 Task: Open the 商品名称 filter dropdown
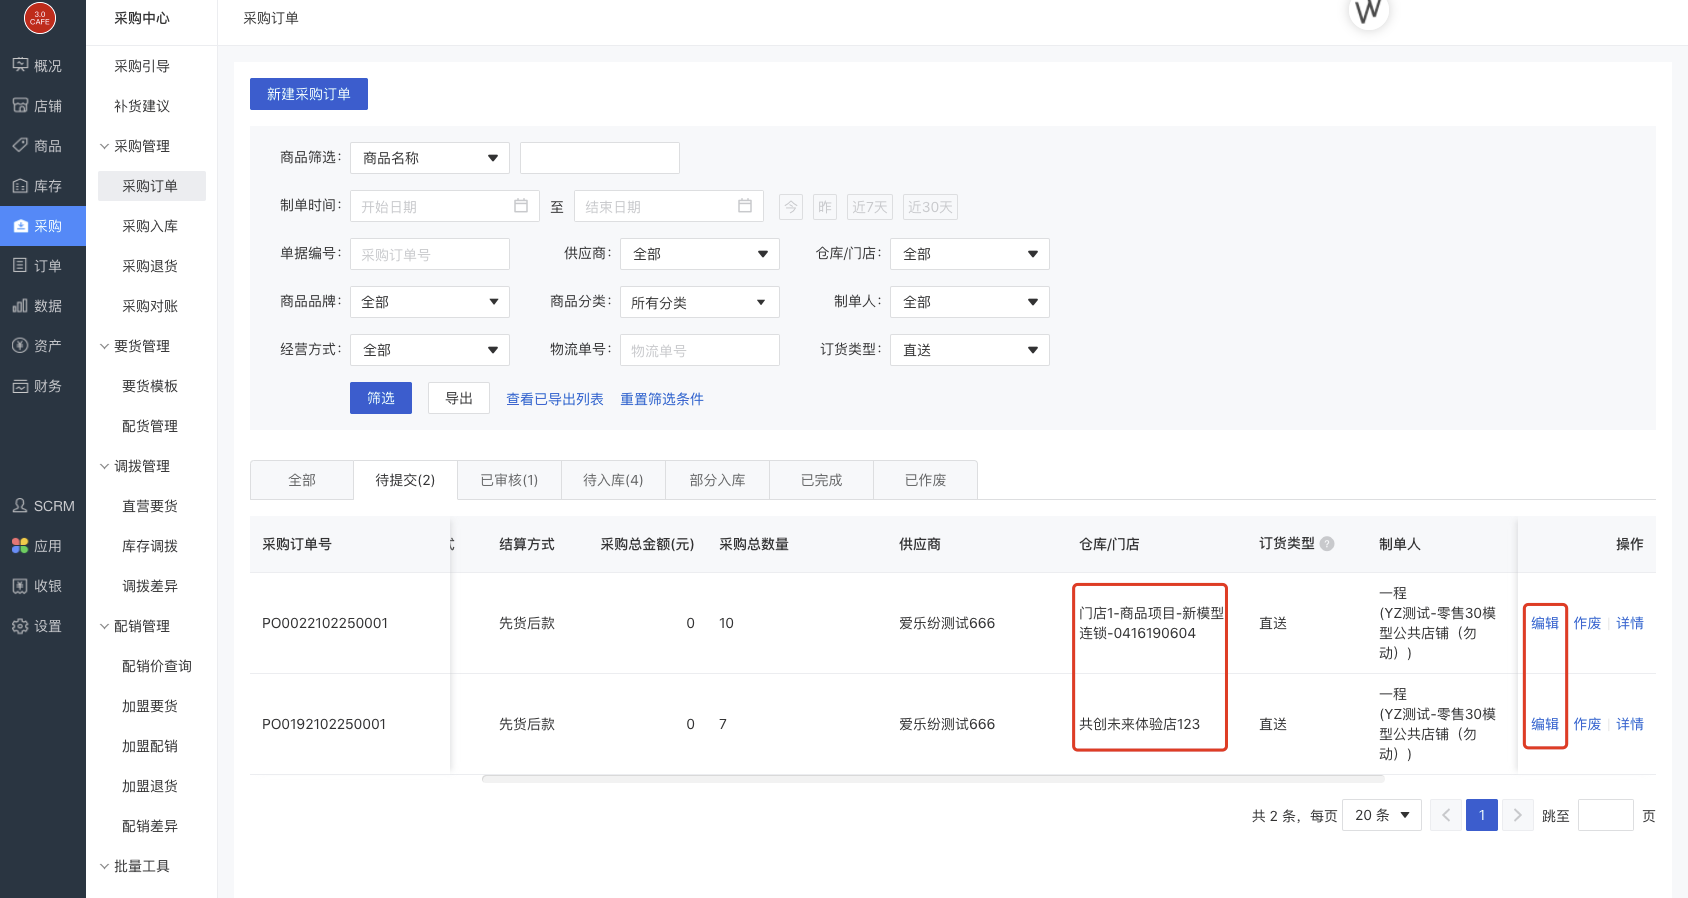click(x=430, y=158)
